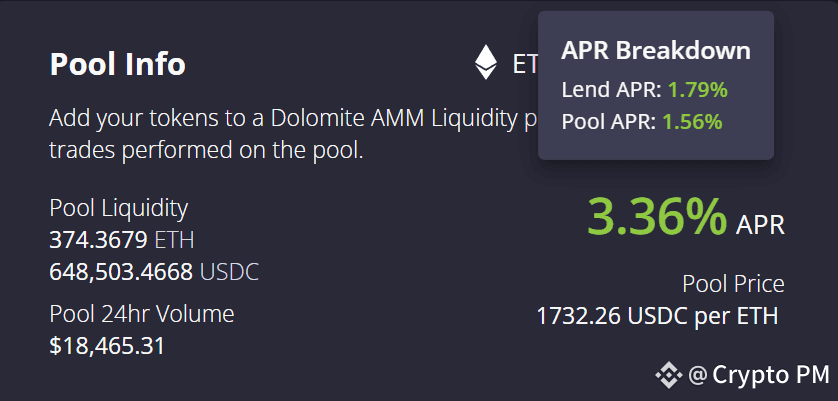Image resolution: width=838 pixels, height=401 pixels.
Task: Click the 1732.26 USDC per ETH price
Action: pyautogui.click(x=657, y=317)
